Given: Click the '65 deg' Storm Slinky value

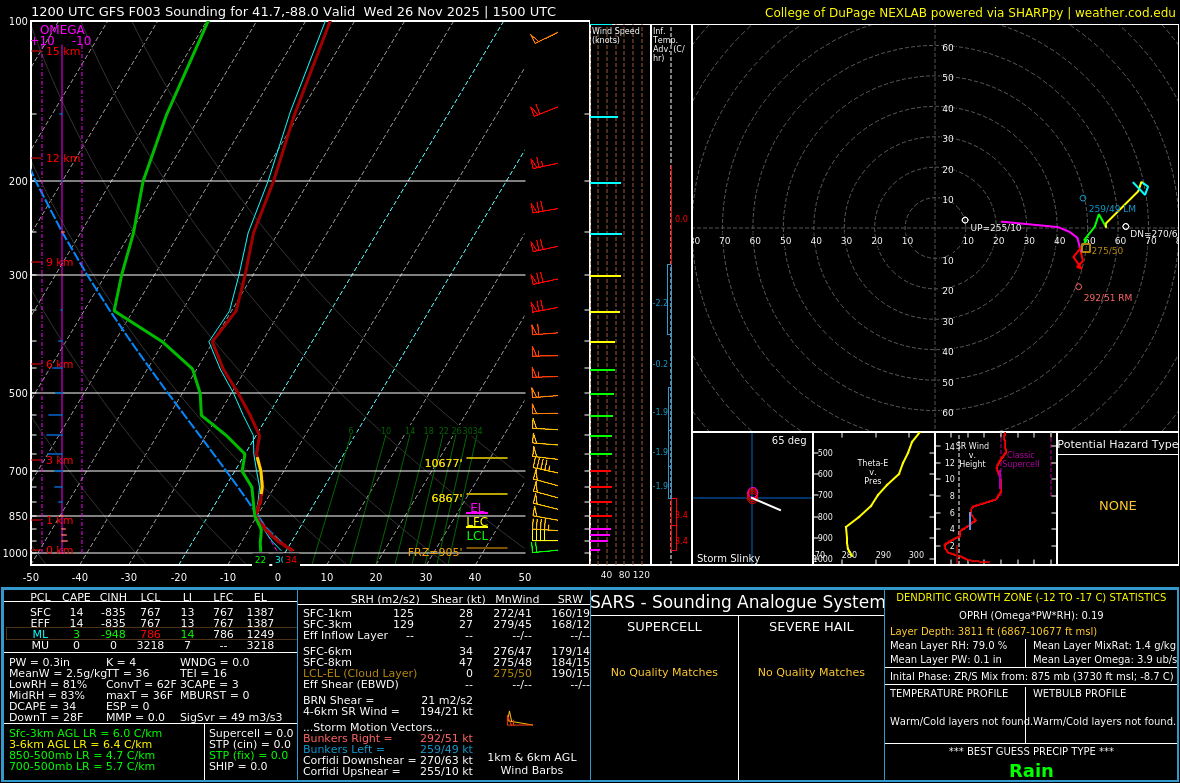Looking at the screenshot, I should click(789, 440).
